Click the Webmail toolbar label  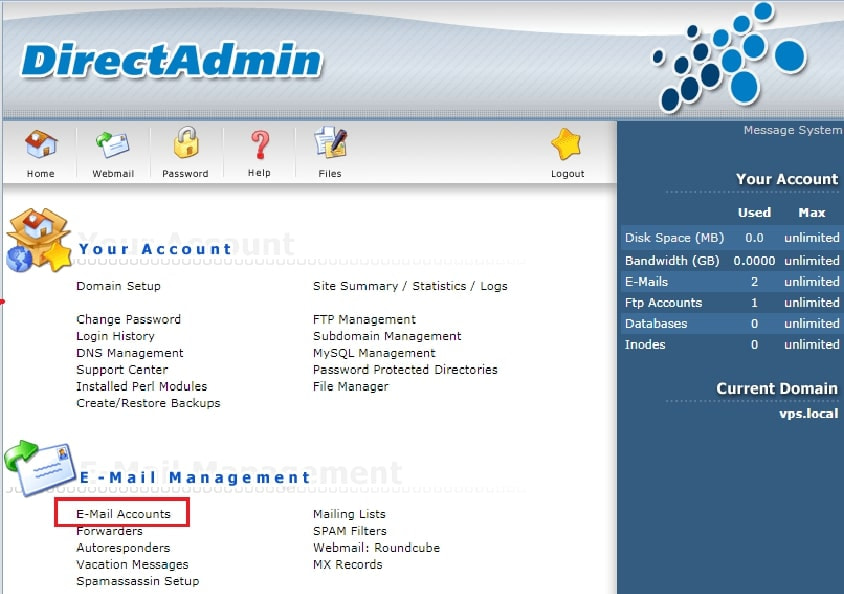(113, 174)
